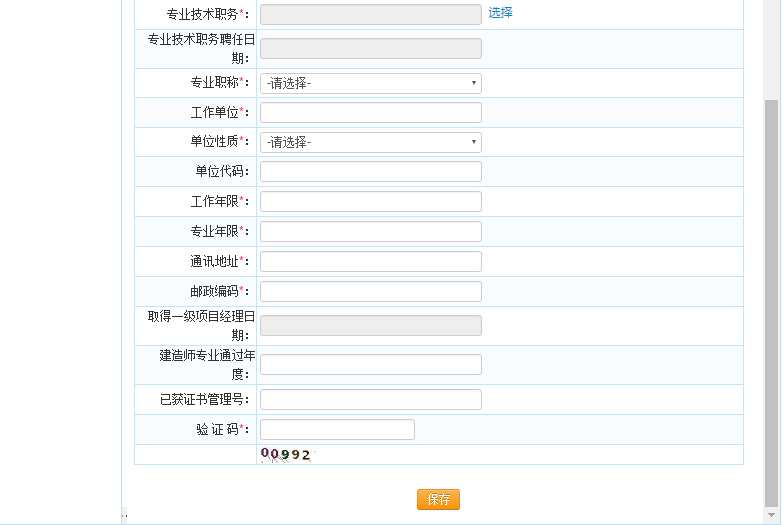Click the 验证码 input field
The height and width of the screenshot is (525, 782).
tap(337, 430)
